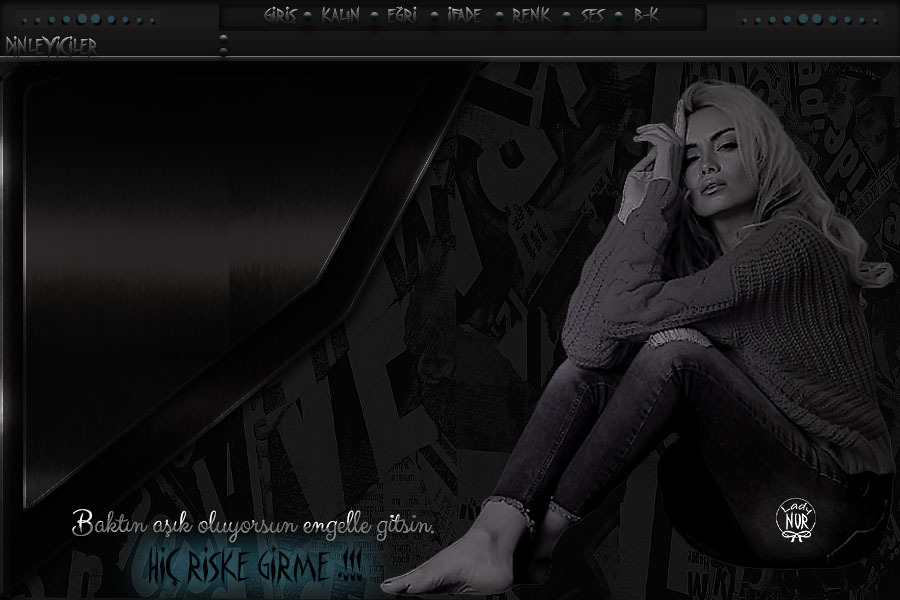Open the RENK color chooser
Screen dimensions: 900x600
pos(530,16)
